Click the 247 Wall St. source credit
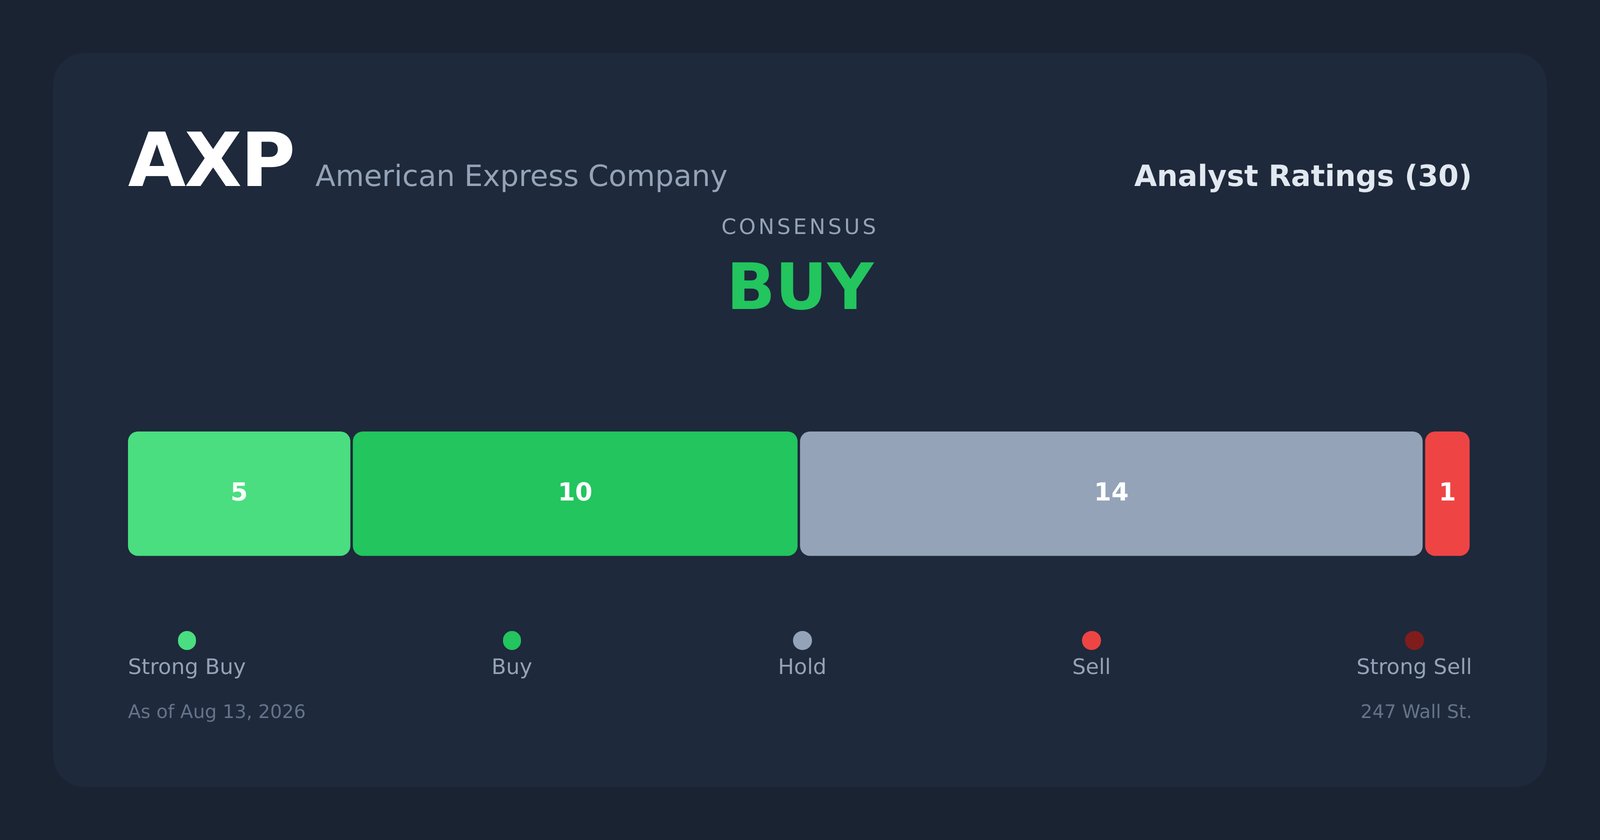This screenshot has height=840, width=1600. pyautogui.click(x=1416, y=712)
